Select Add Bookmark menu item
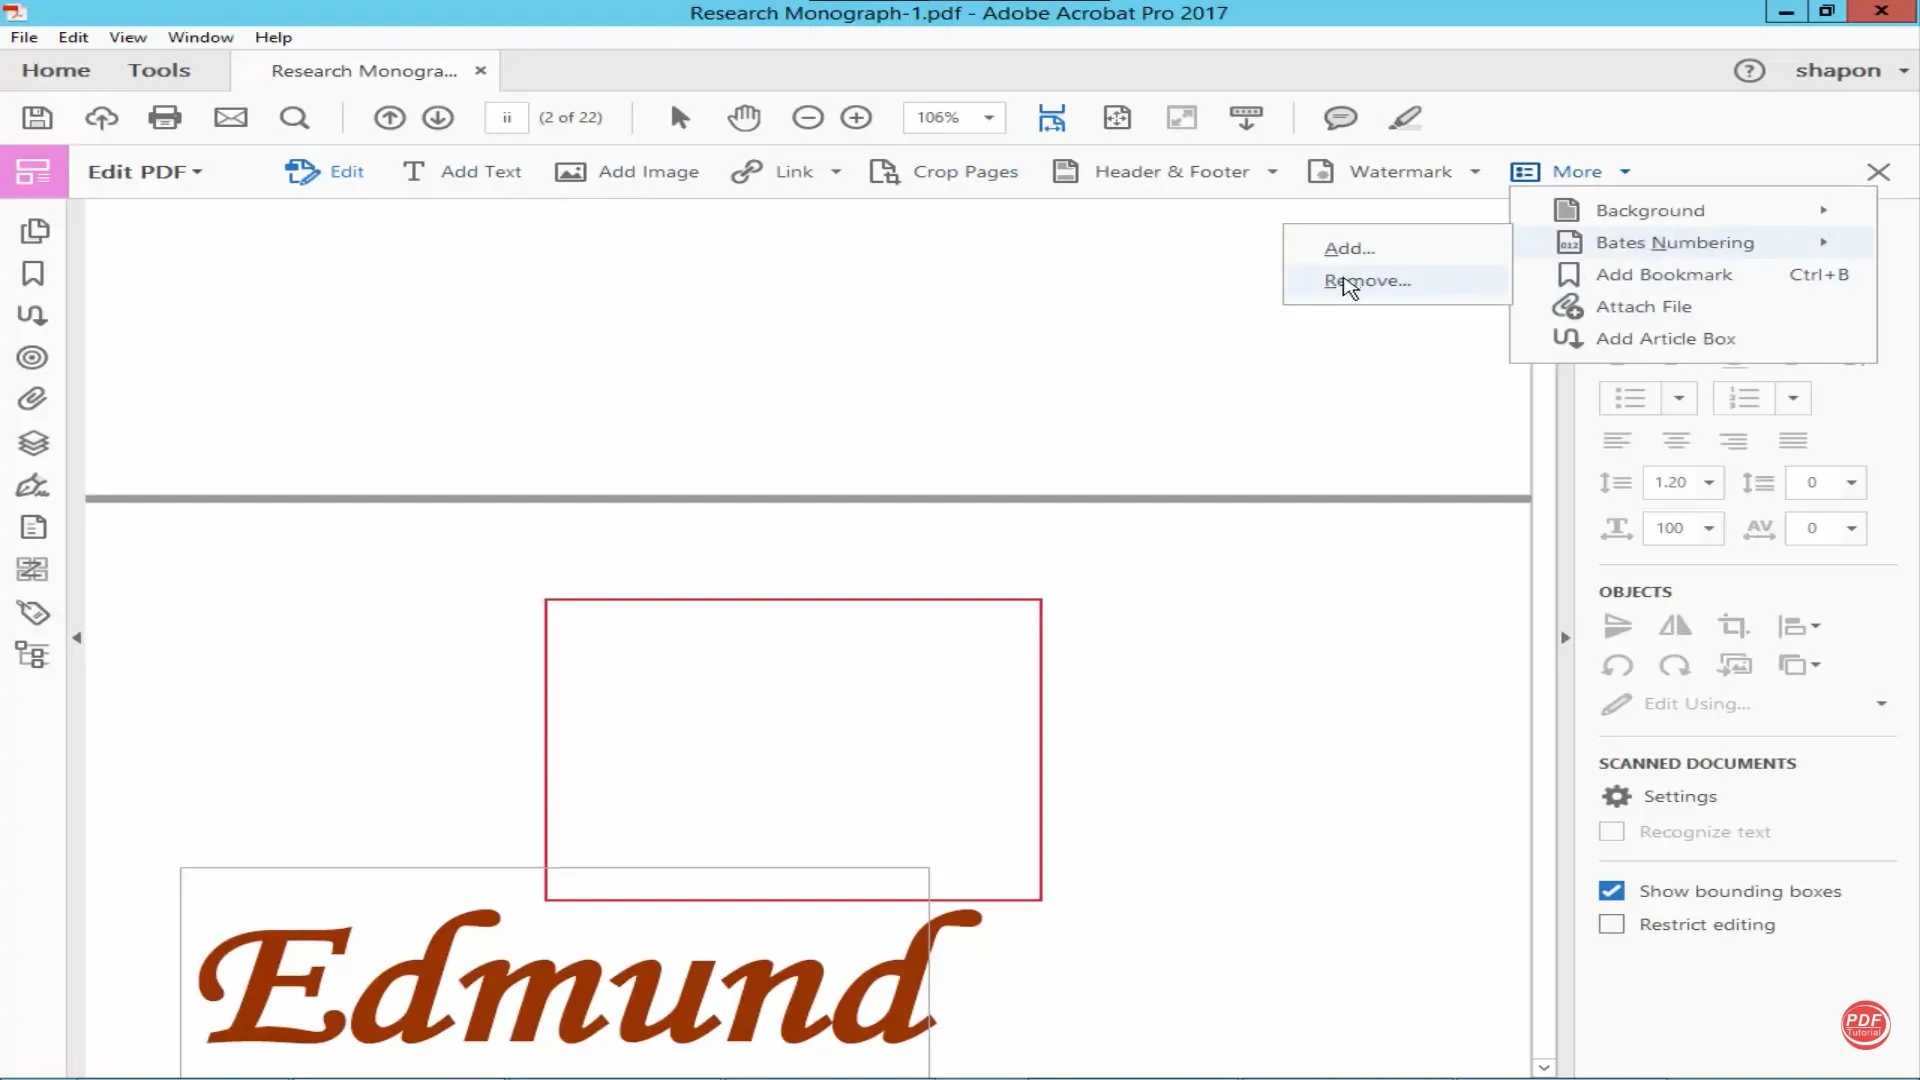1920x1080 pixels. pyautogui.click(x=1664, y=273)
